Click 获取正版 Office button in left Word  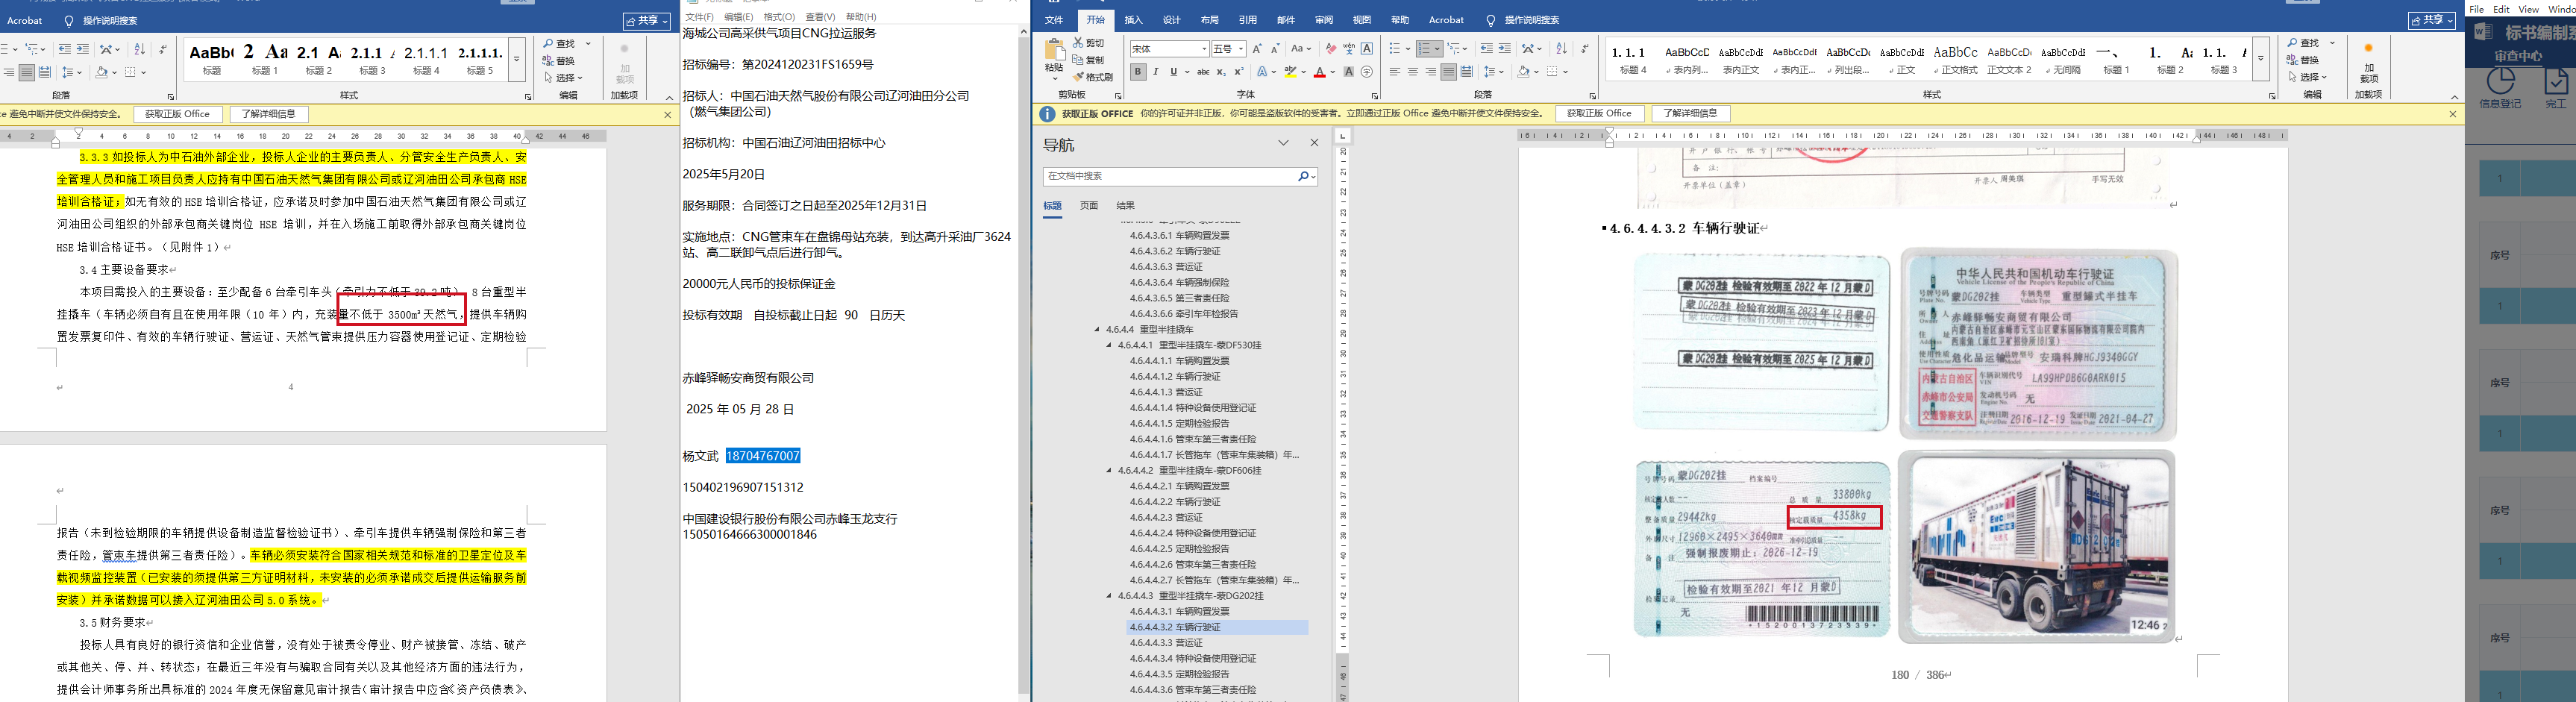[177, 114]
